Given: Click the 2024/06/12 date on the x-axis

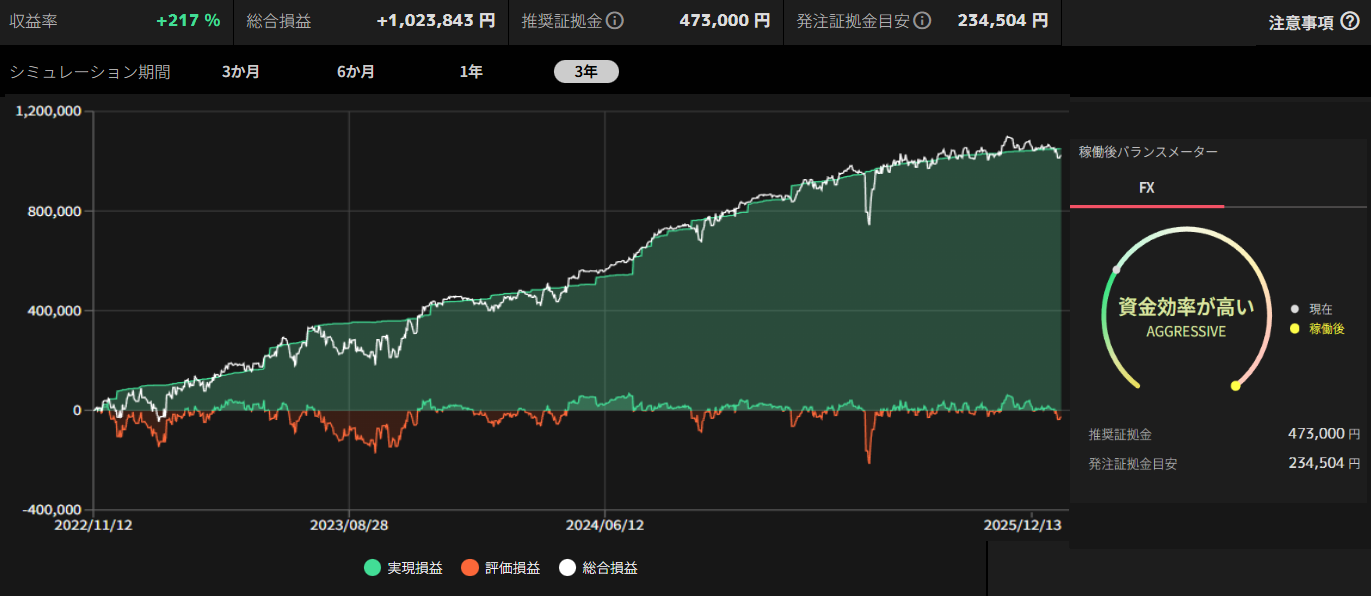Looking at the screenshot, I should pos(605,524).
